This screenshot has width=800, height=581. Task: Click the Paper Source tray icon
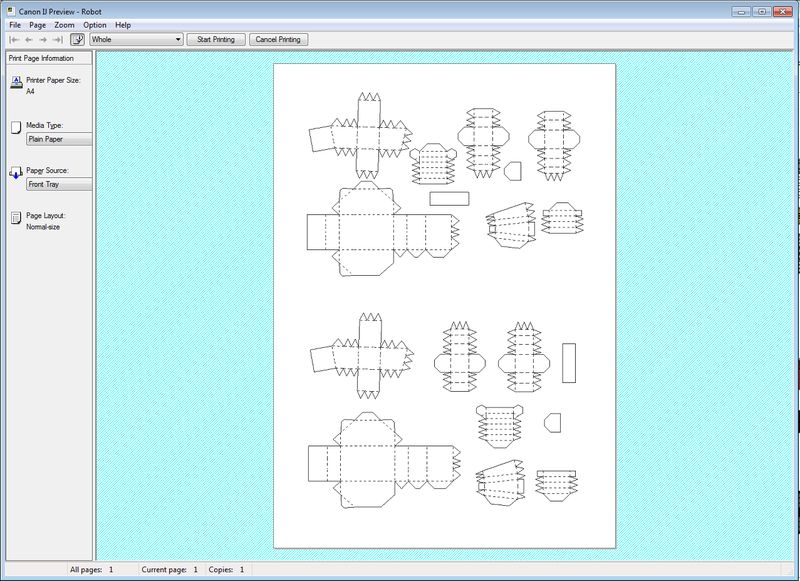[16, 172]
